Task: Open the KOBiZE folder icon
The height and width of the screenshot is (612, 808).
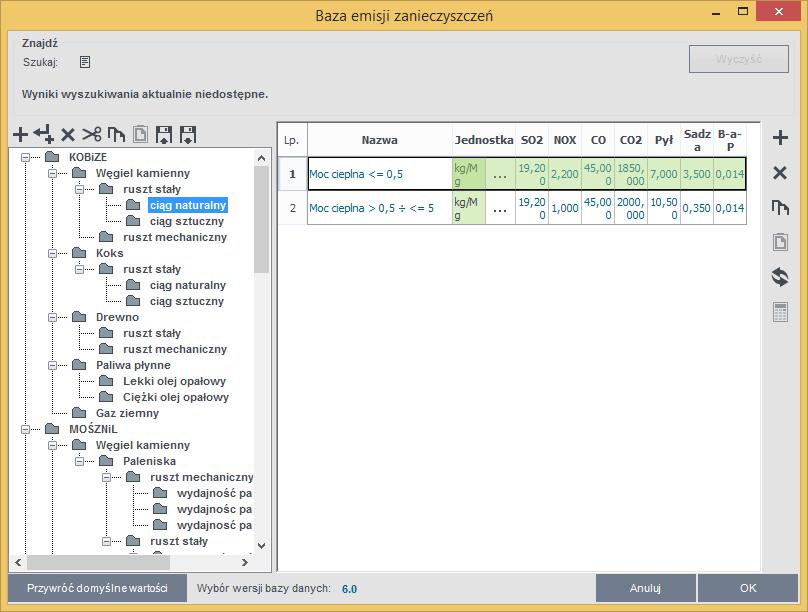Action: 52,157
